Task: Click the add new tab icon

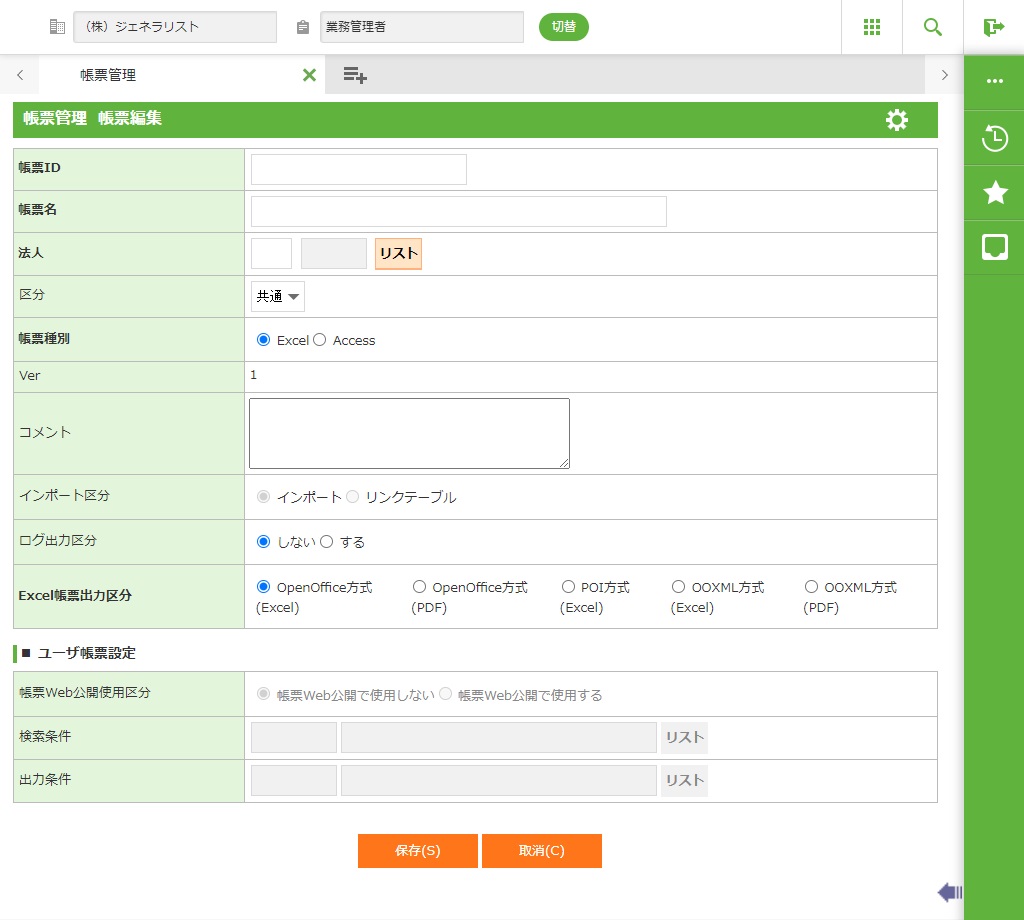Action: tap(355, 75)
